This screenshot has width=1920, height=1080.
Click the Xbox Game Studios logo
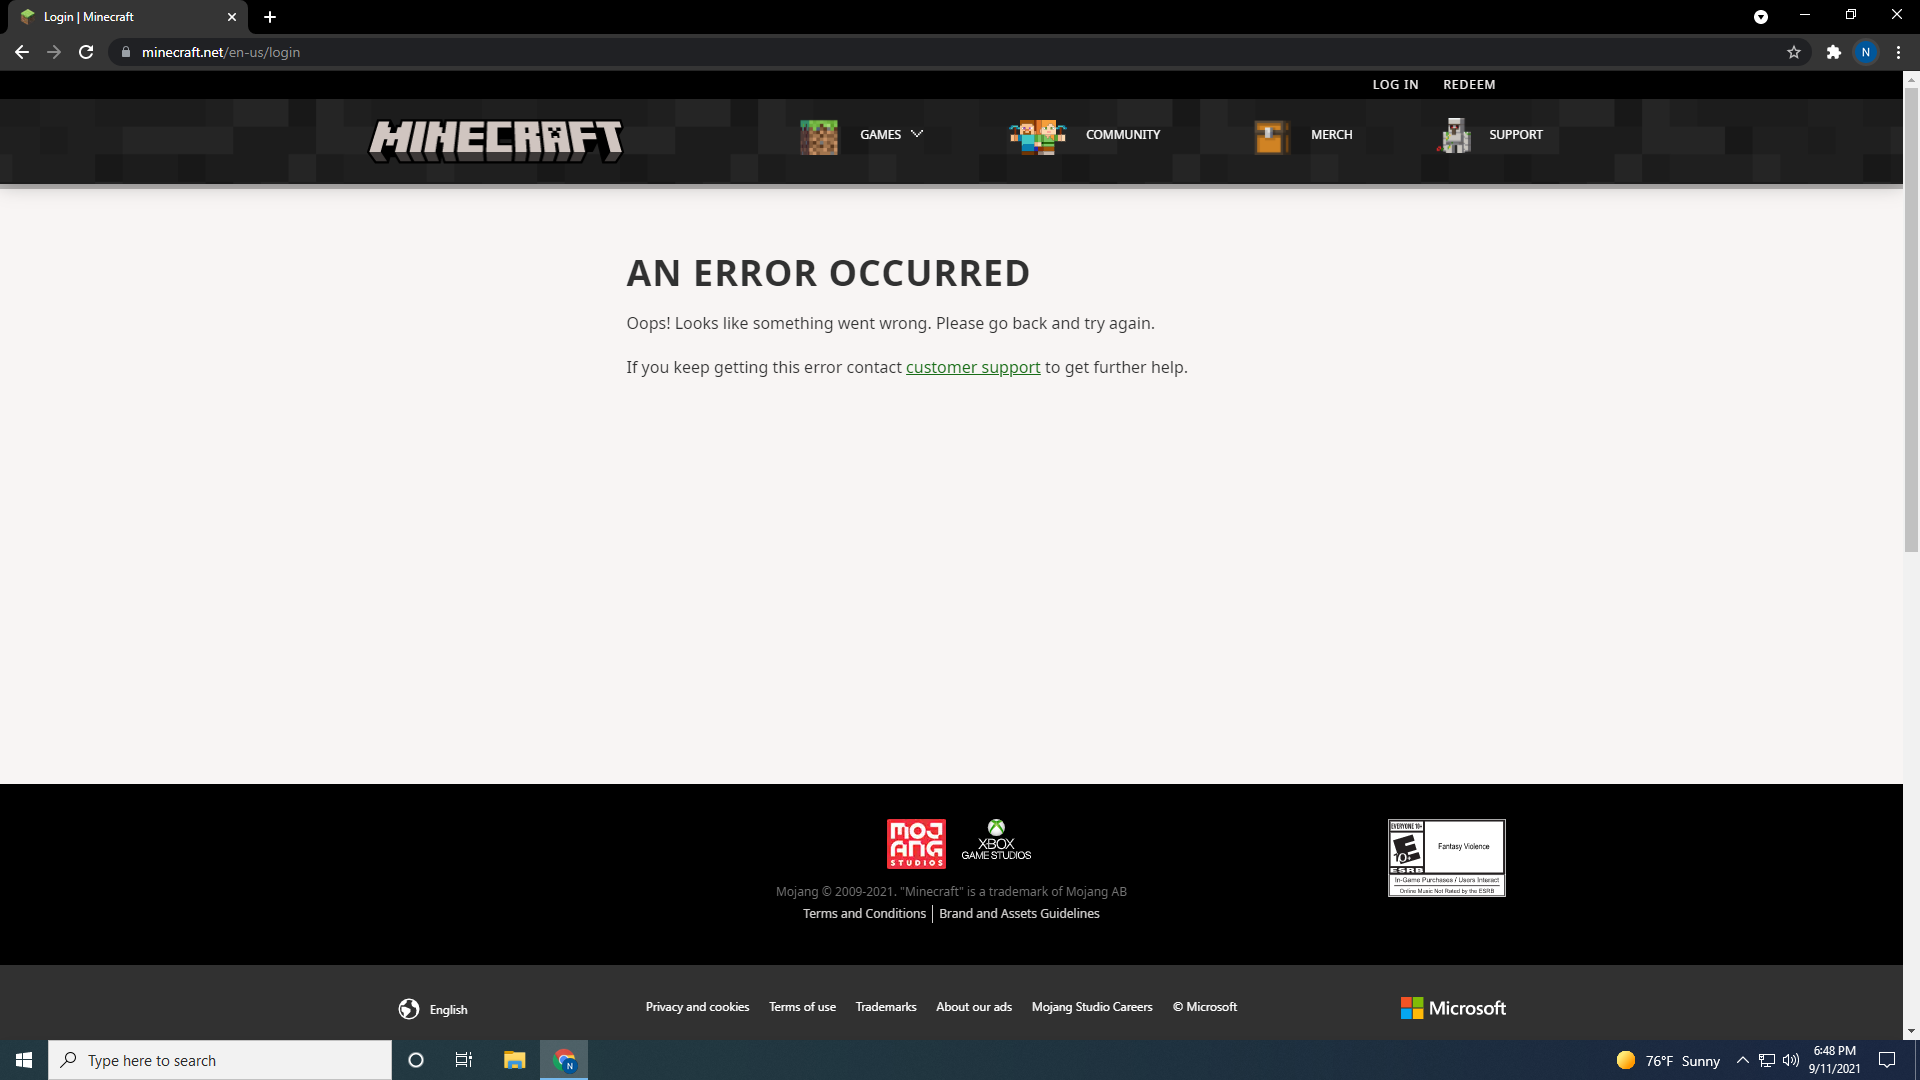coord(996,841)
